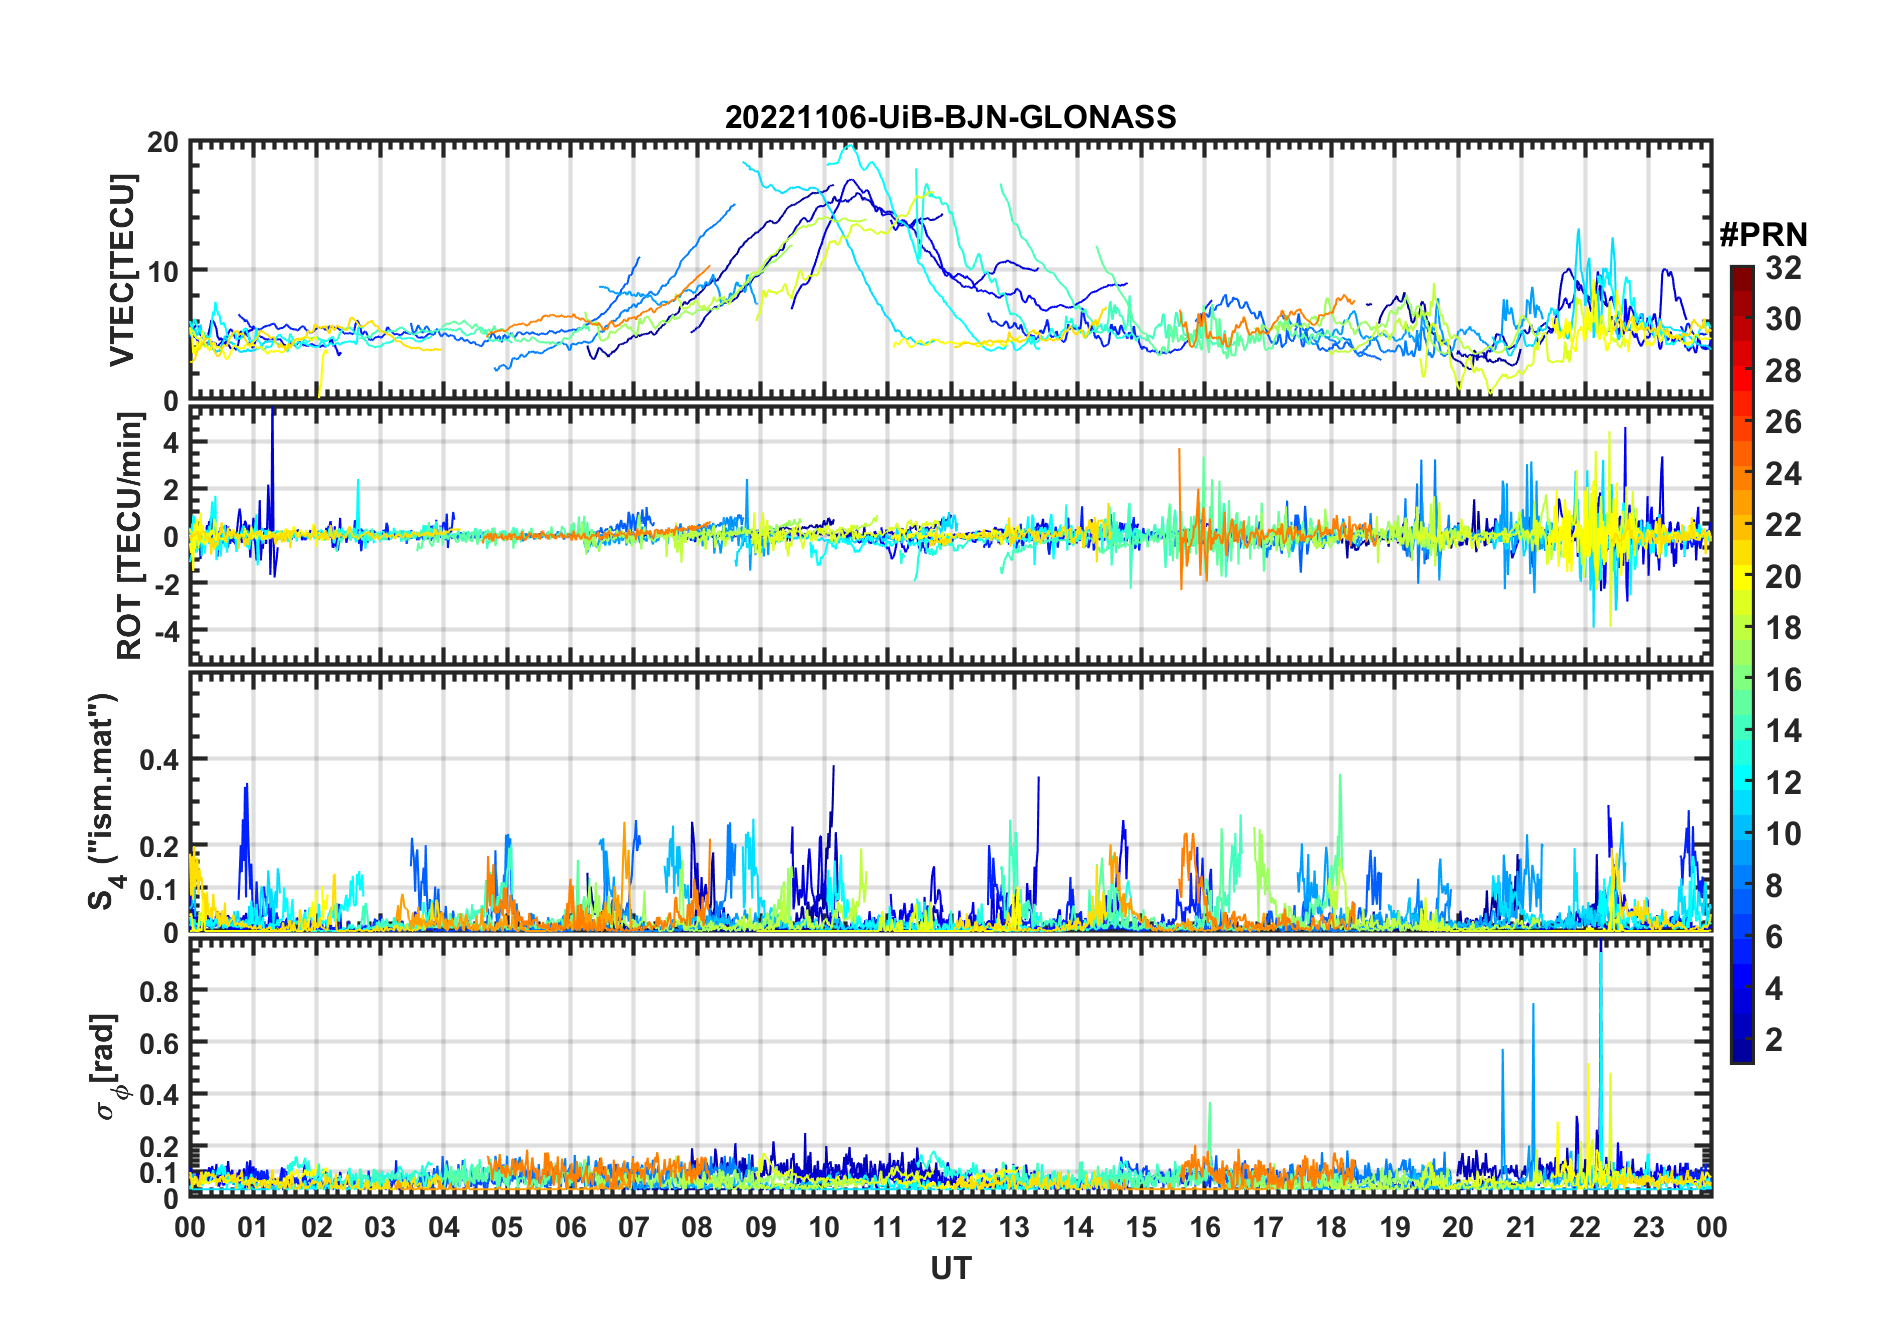Click colorbar tick label "22"

1783,525
